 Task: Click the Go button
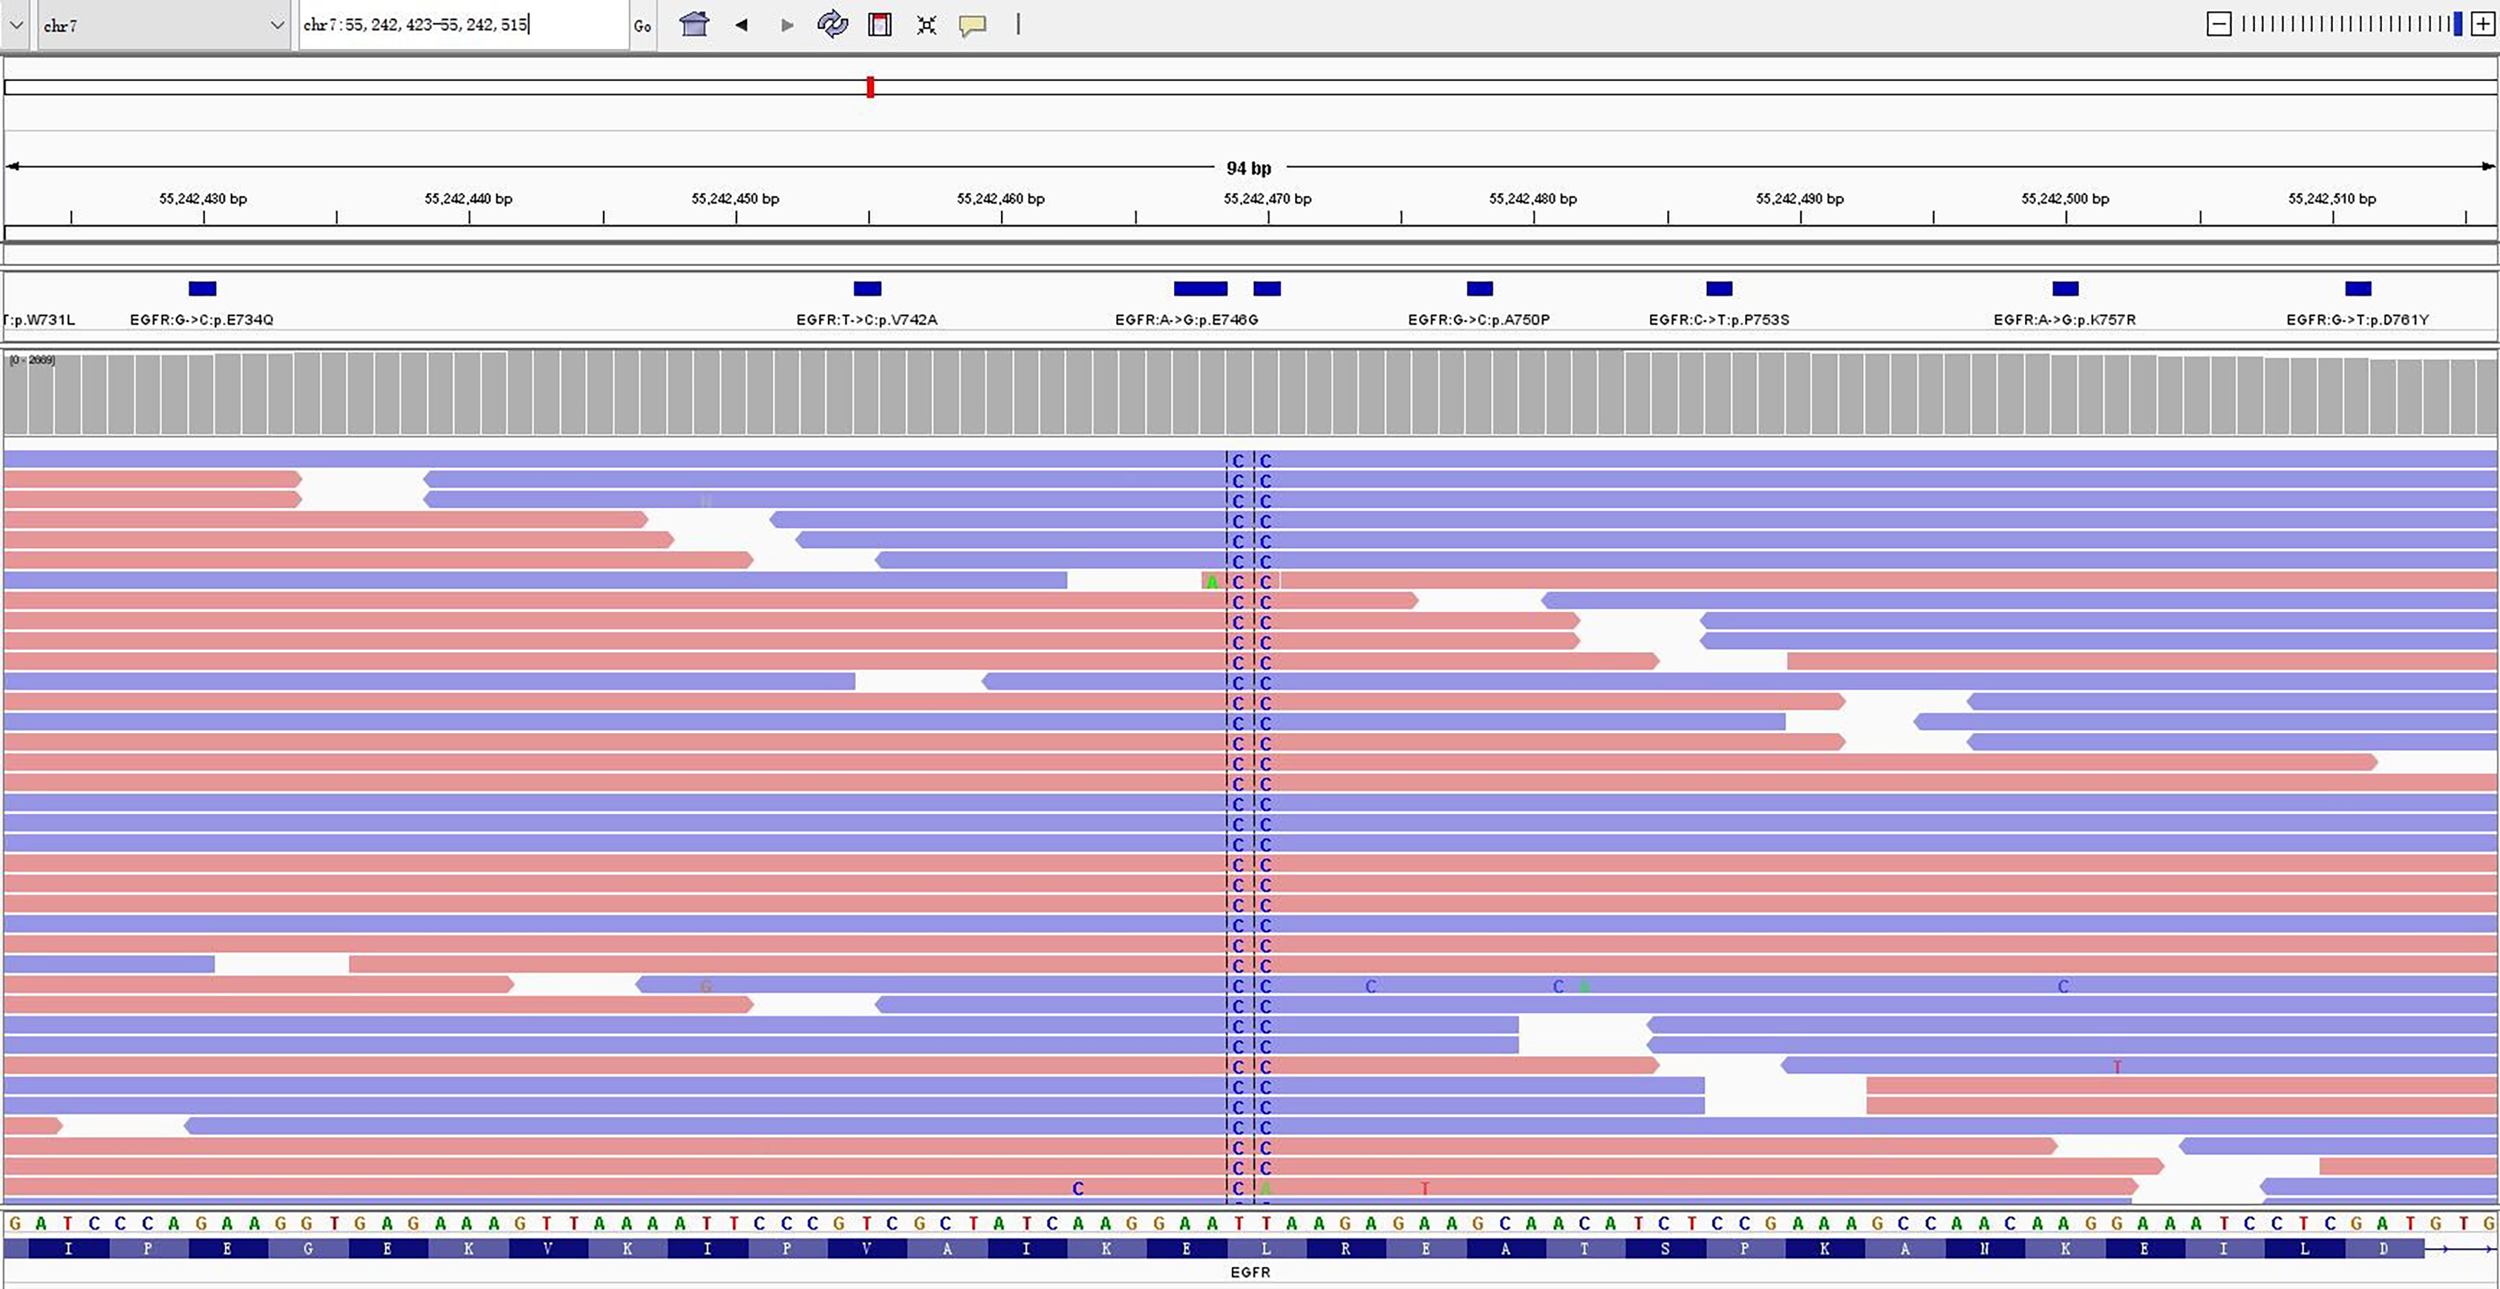click(643, 24)
